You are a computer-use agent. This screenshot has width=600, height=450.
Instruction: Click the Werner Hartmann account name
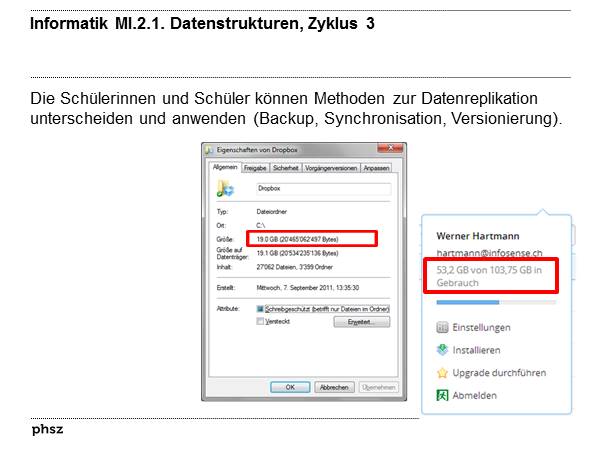478,236
